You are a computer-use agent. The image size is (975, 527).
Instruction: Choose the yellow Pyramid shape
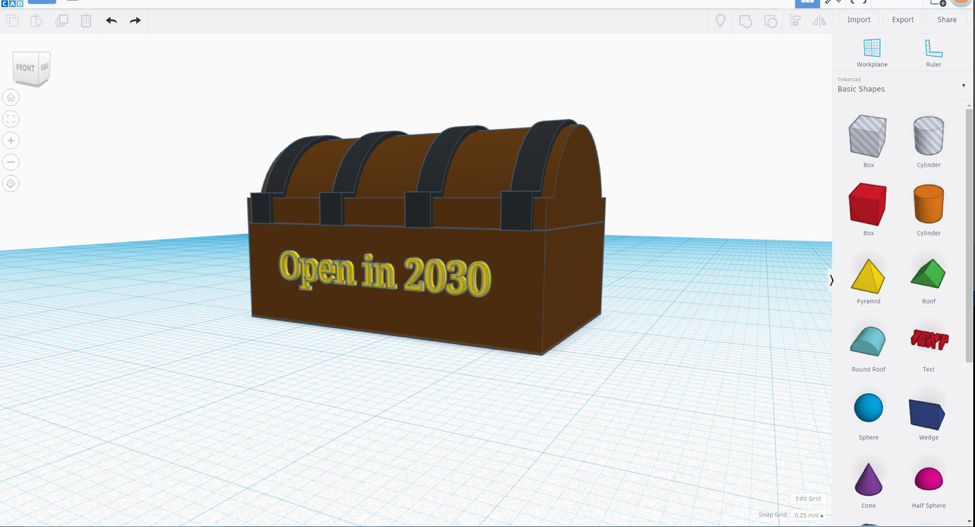(x=868, y=277)
